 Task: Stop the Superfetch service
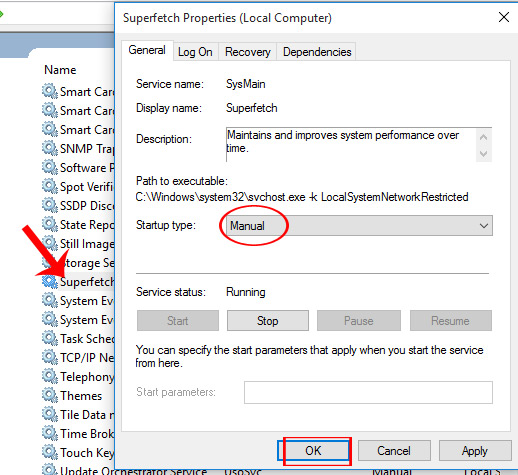[x=268, y=321]
